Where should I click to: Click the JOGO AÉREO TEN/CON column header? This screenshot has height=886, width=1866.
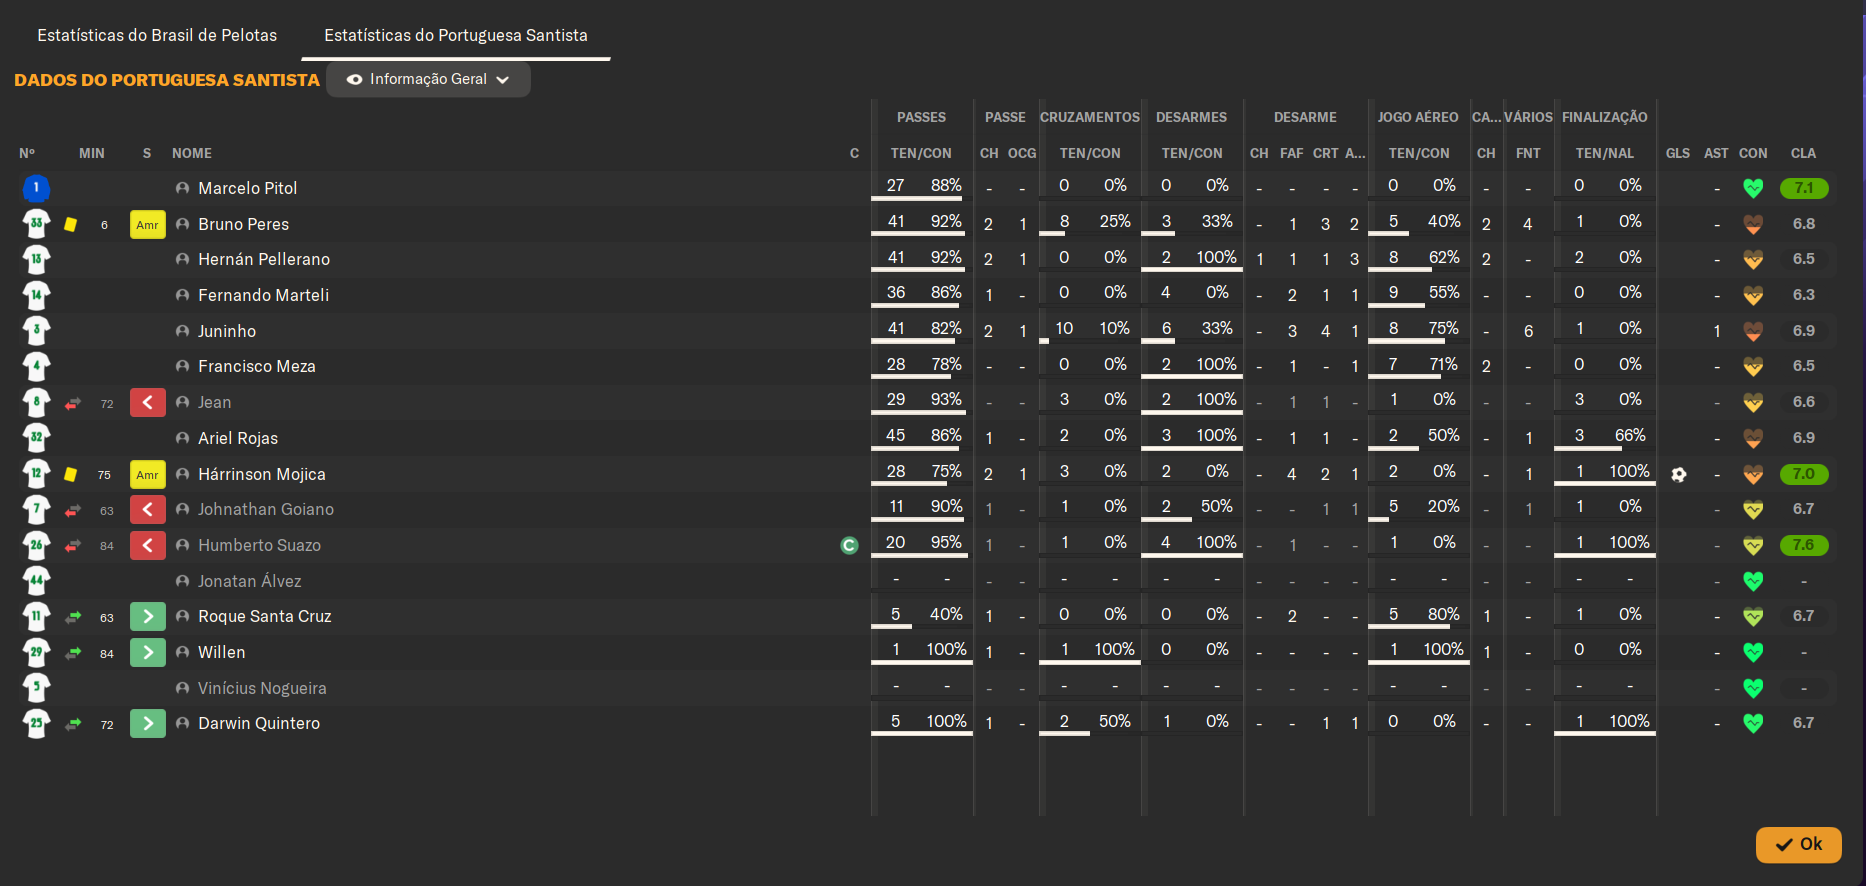pos(1419,153)
